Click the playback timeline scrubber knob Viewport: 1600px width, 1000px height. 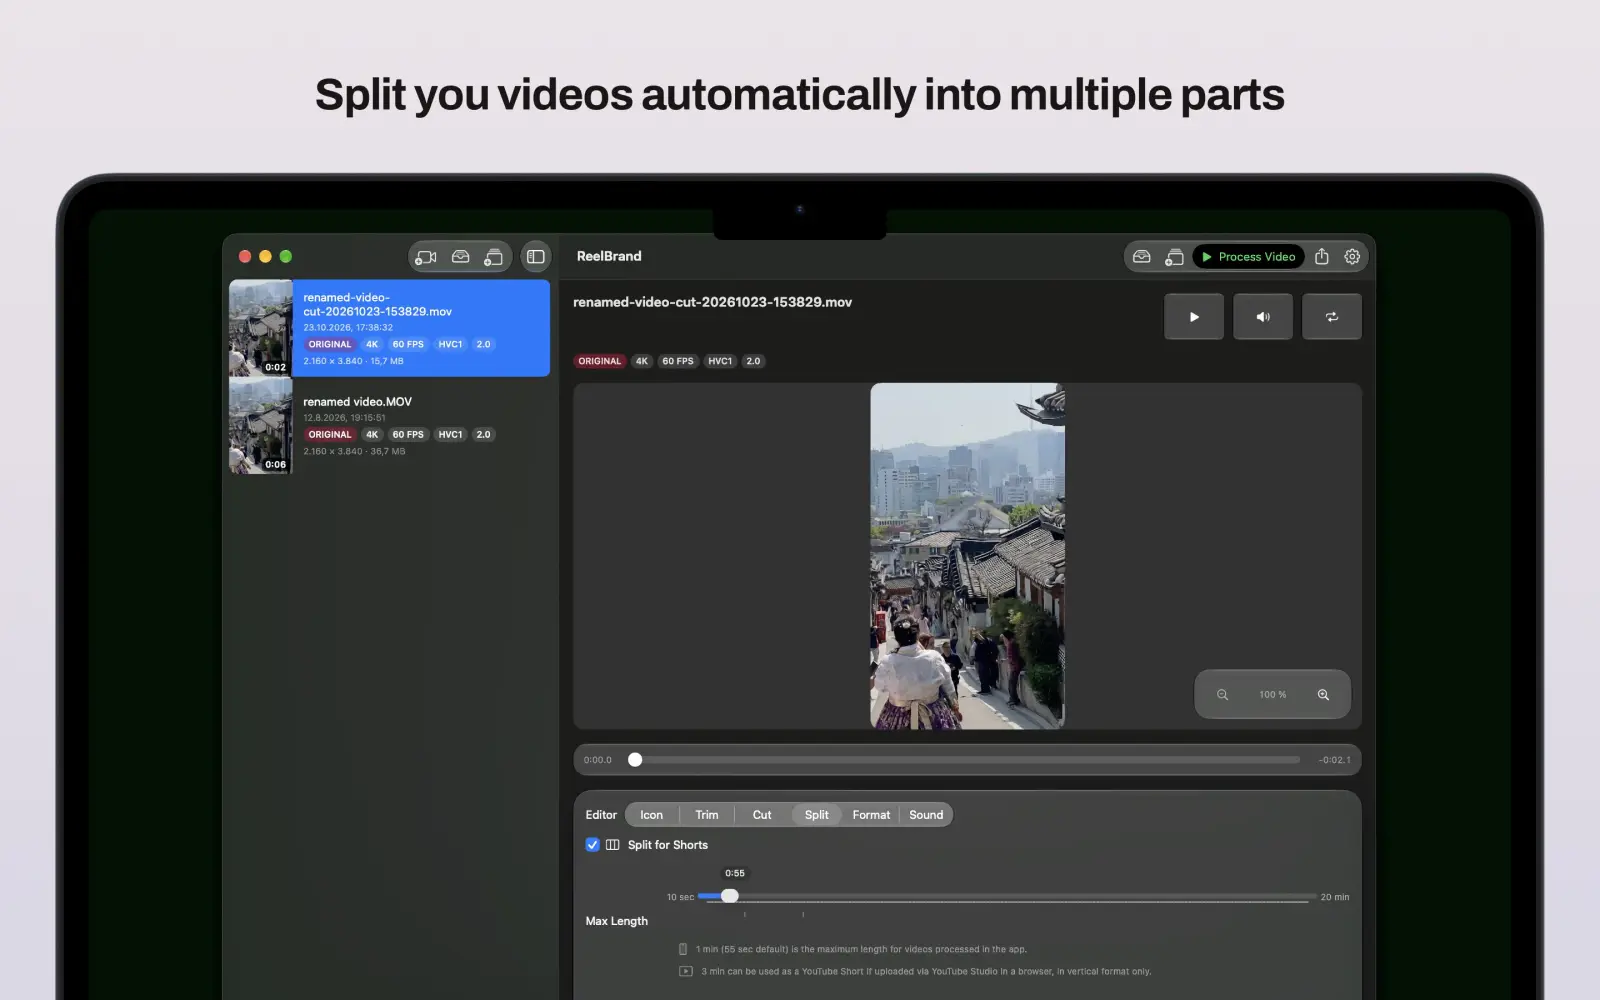(x=635, y=760)
